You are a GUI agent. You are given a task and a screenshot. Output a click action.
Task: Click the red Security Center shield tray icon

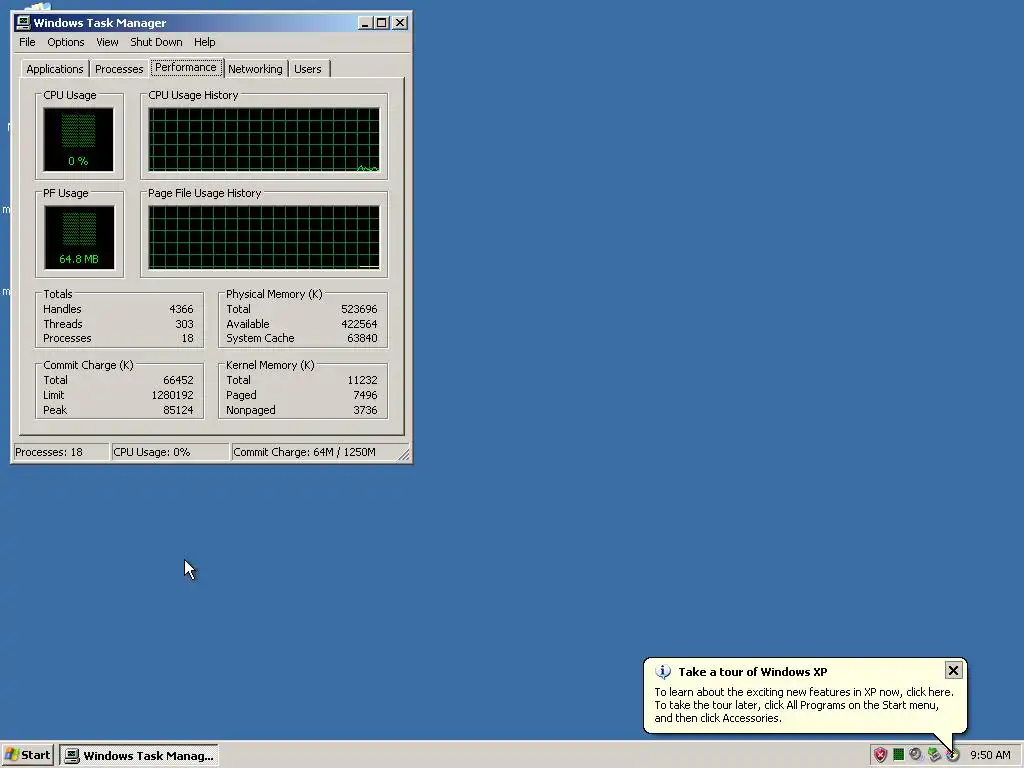point(880,755)
